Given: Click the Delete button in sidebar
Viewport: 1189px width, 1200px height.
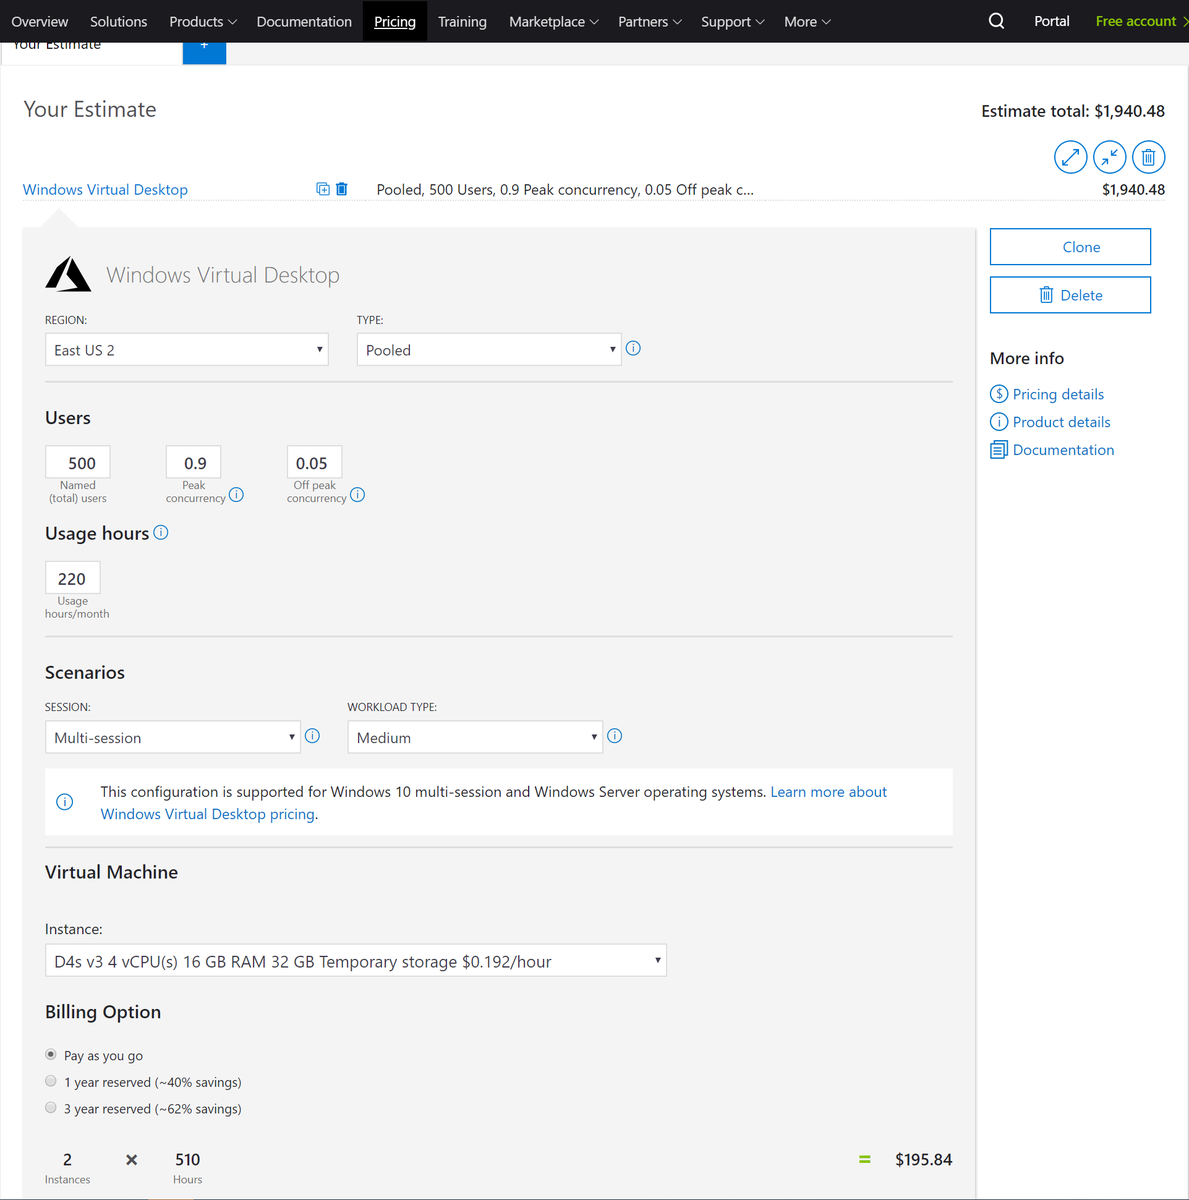Looking at the screenshot, I should click(x=1070, y=295).
